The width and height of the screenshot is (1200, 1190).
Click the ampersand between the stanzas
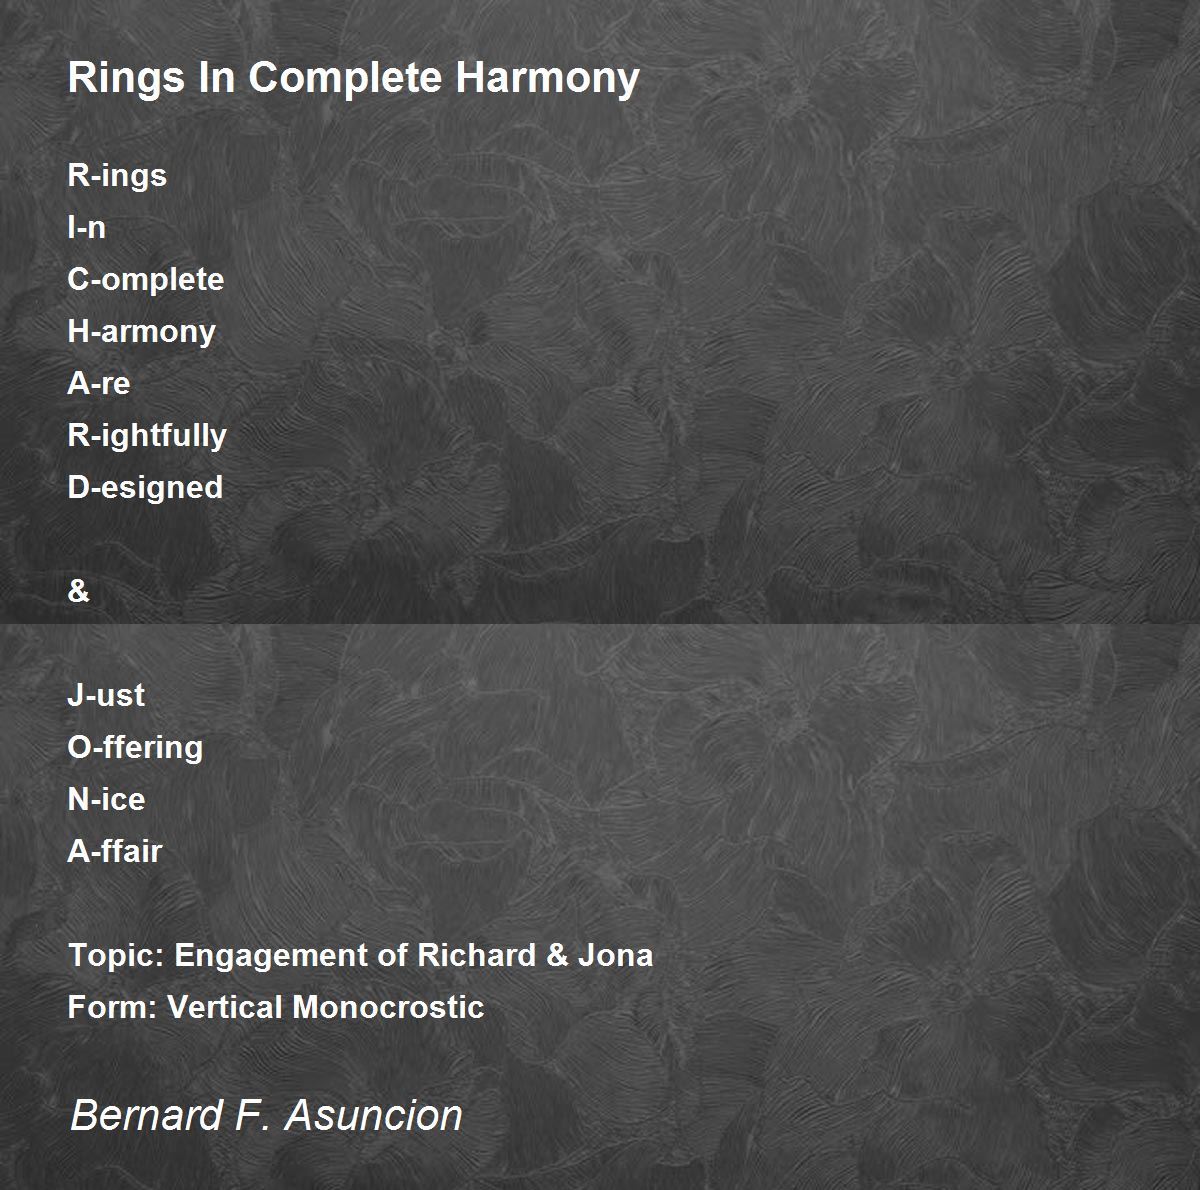[78, 591]
